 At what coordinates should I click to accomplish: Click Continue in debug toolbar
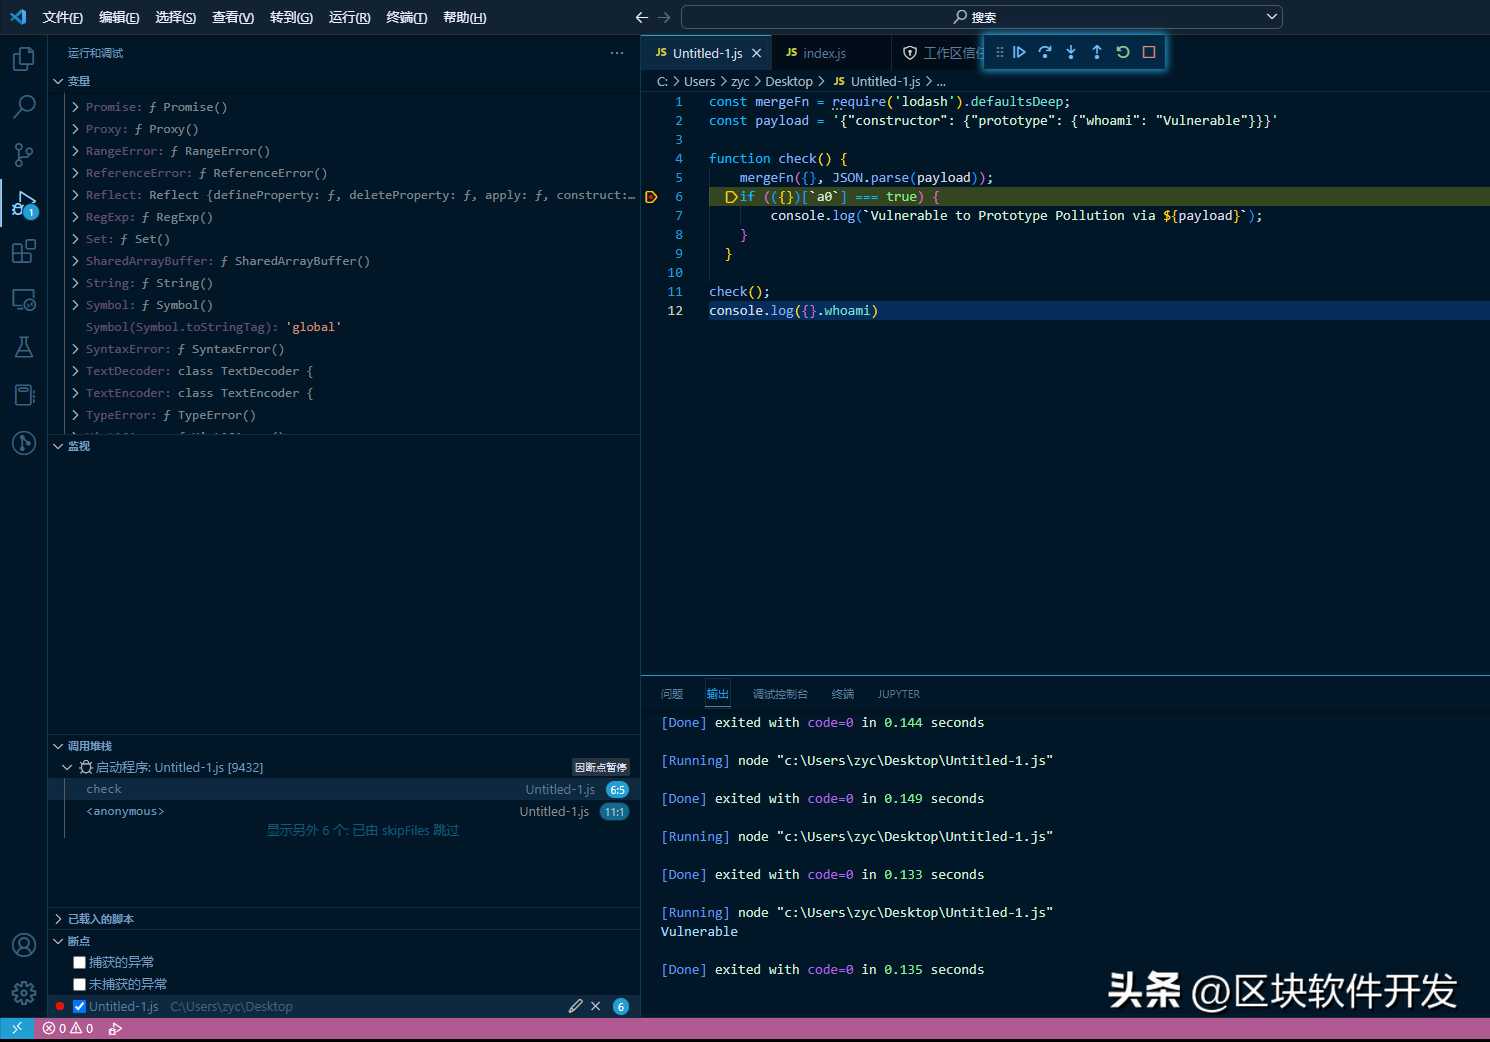pos(1019,52)
